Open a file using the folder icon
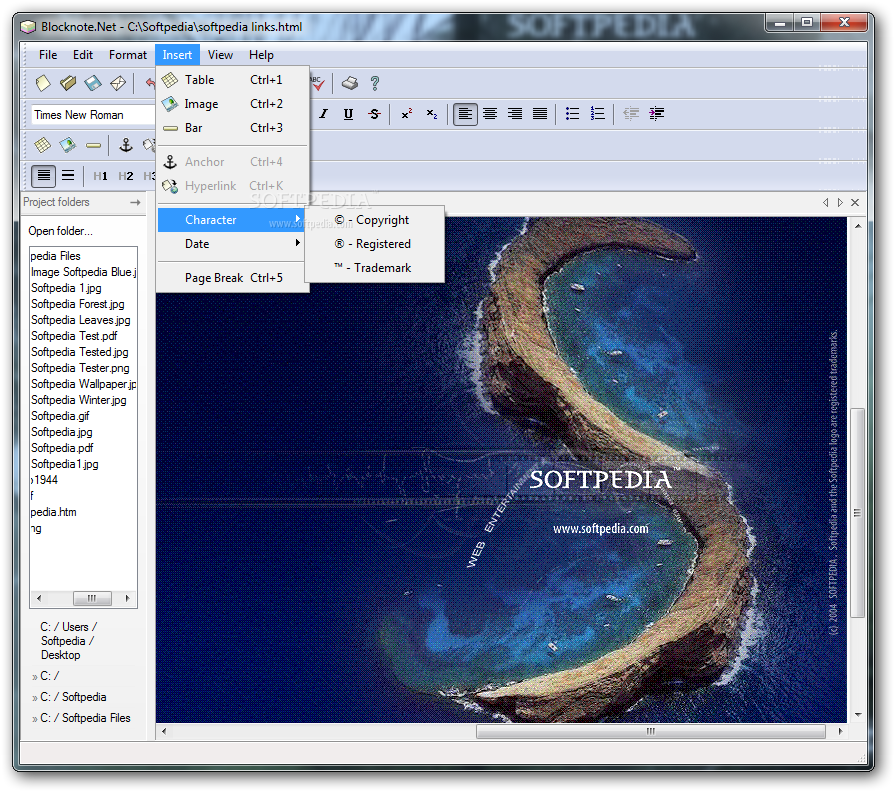 [x=68, y=83]
